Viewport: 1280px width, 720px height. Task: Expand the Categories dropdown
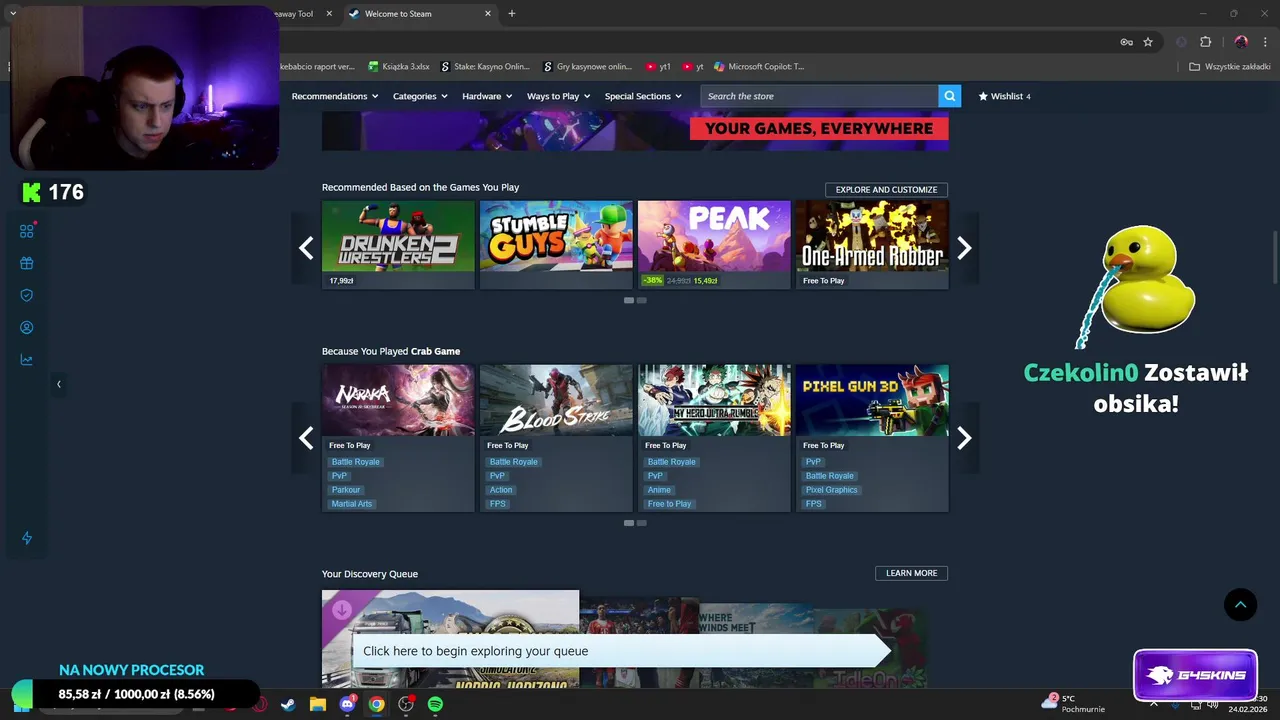pyautogui.click(x=420, y=96)
